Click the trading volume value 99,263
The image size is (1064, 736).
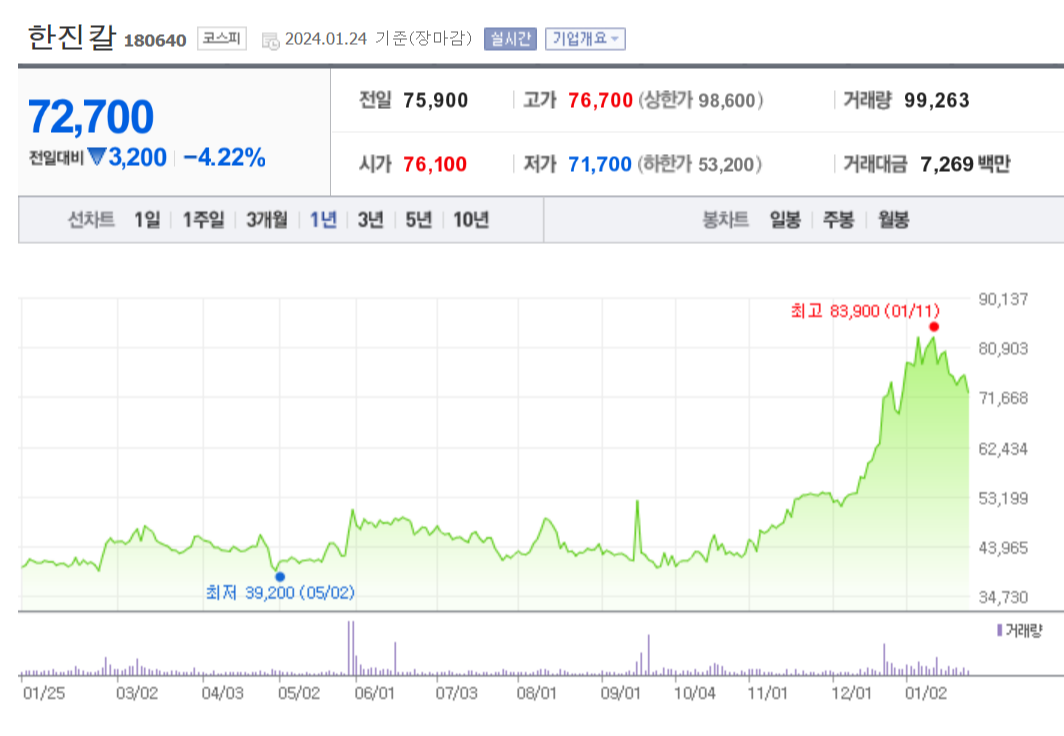click(x=936, y=100)
